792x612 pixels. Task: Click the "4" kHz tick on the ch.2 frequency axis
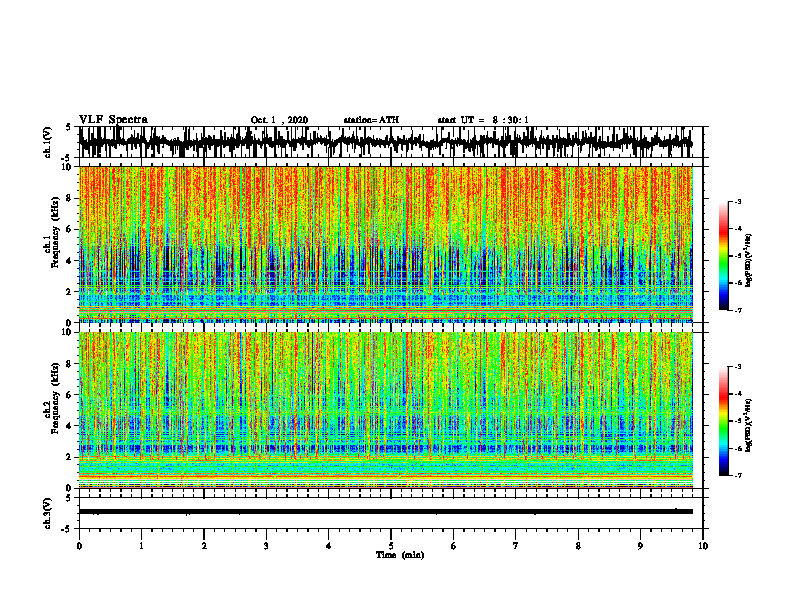70,426
